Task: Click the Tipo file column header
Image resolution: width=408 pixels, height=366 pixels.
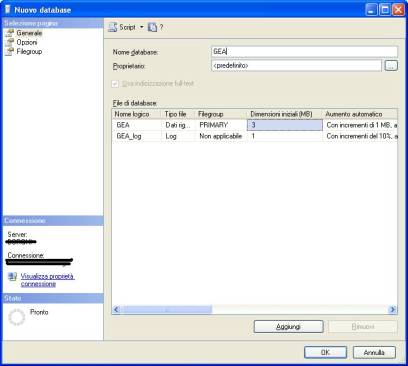Action: (178, 114)
